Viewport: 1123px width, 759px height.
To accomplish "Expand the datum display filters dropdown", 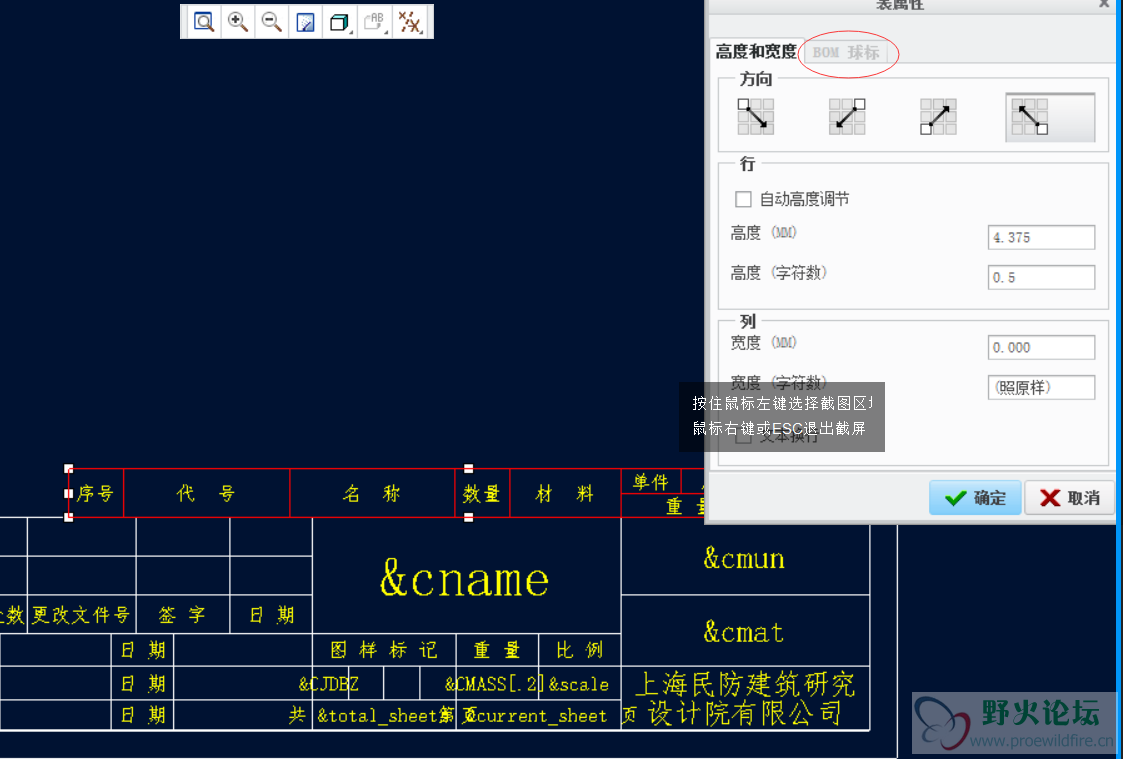I will pos(409,22).
